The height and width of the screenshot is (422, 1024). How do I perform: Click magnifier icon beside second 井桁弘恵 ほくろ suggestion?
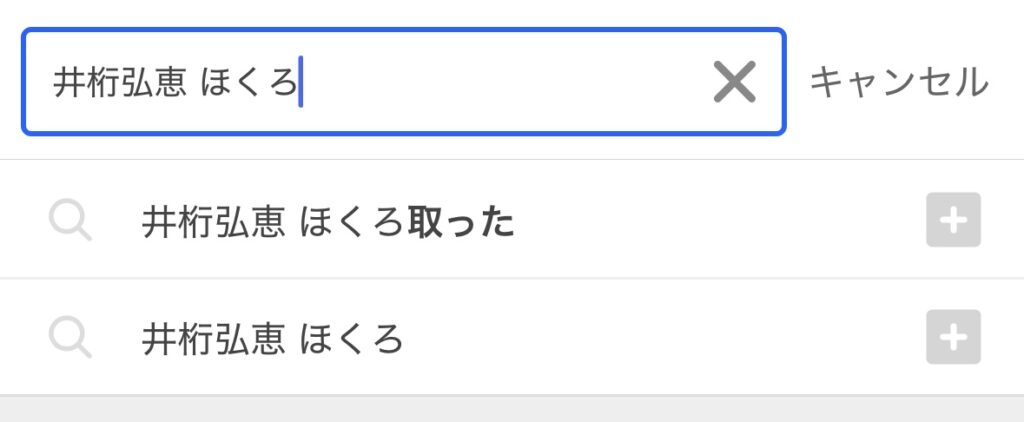click(70, 338)
